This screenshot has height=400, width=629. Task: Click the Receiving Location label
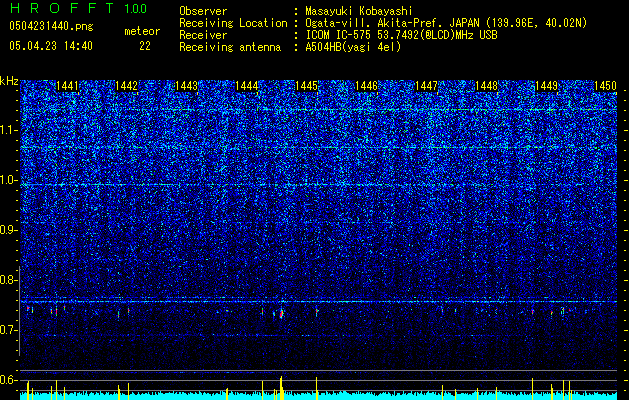pos(233,23)
